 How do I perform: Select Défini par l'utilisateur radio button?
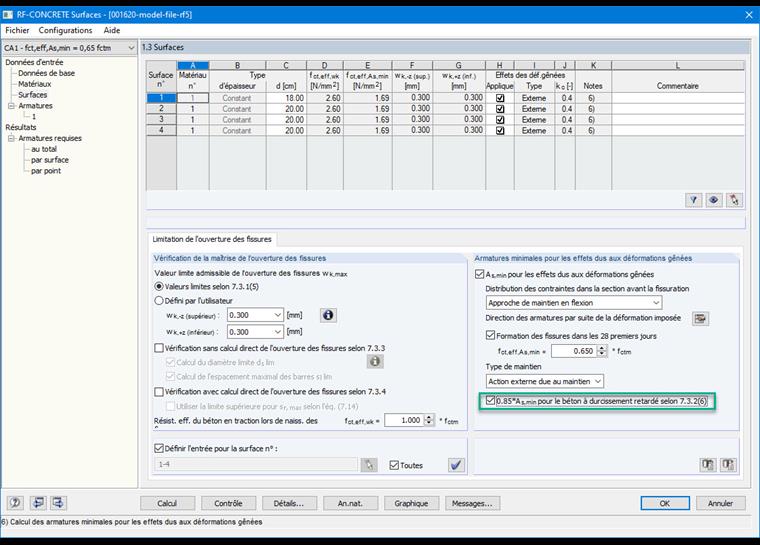point(158,301)
